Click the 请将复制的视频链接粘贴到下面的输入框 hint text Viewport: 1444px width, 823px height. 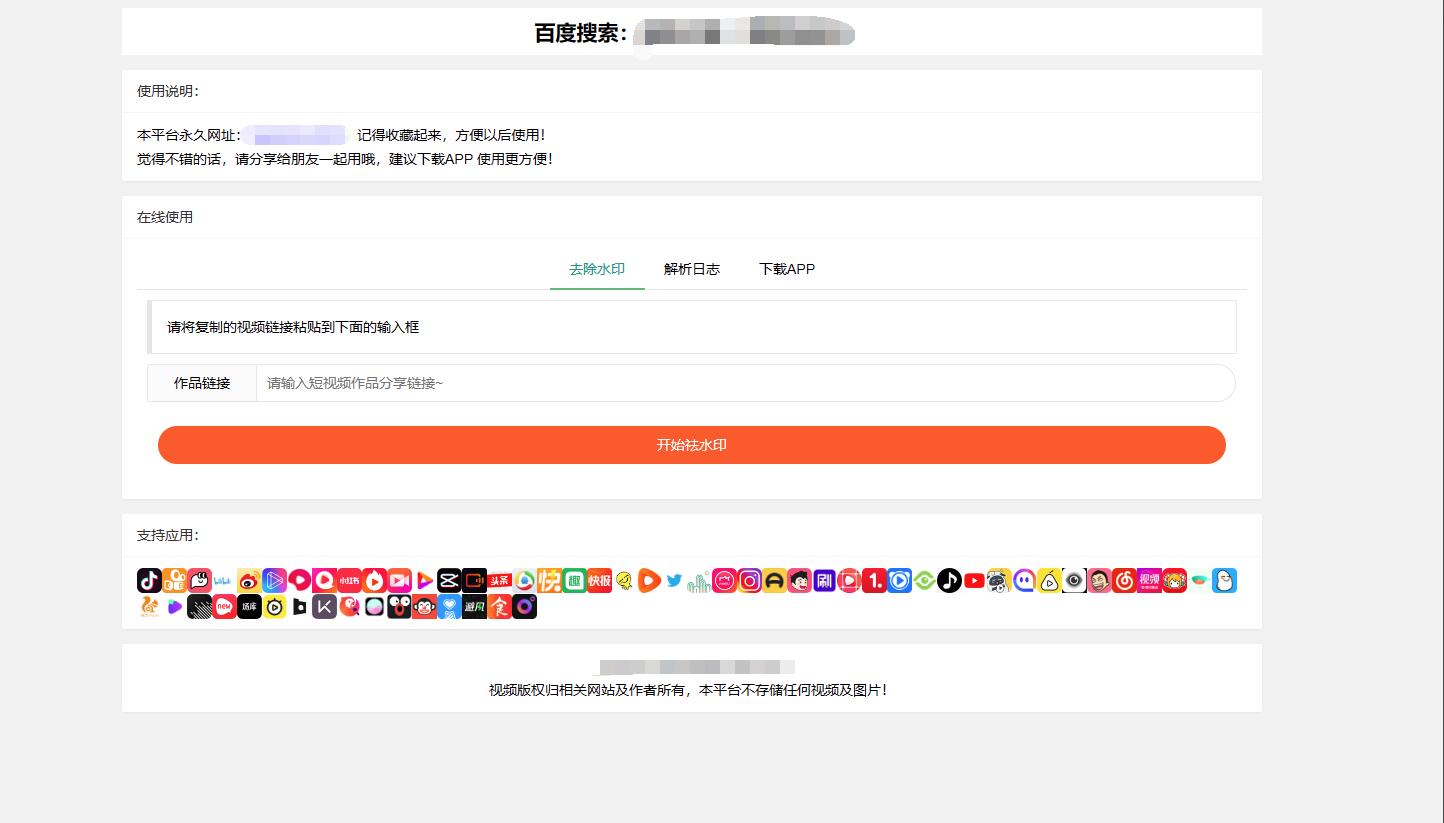click(293, 327)
